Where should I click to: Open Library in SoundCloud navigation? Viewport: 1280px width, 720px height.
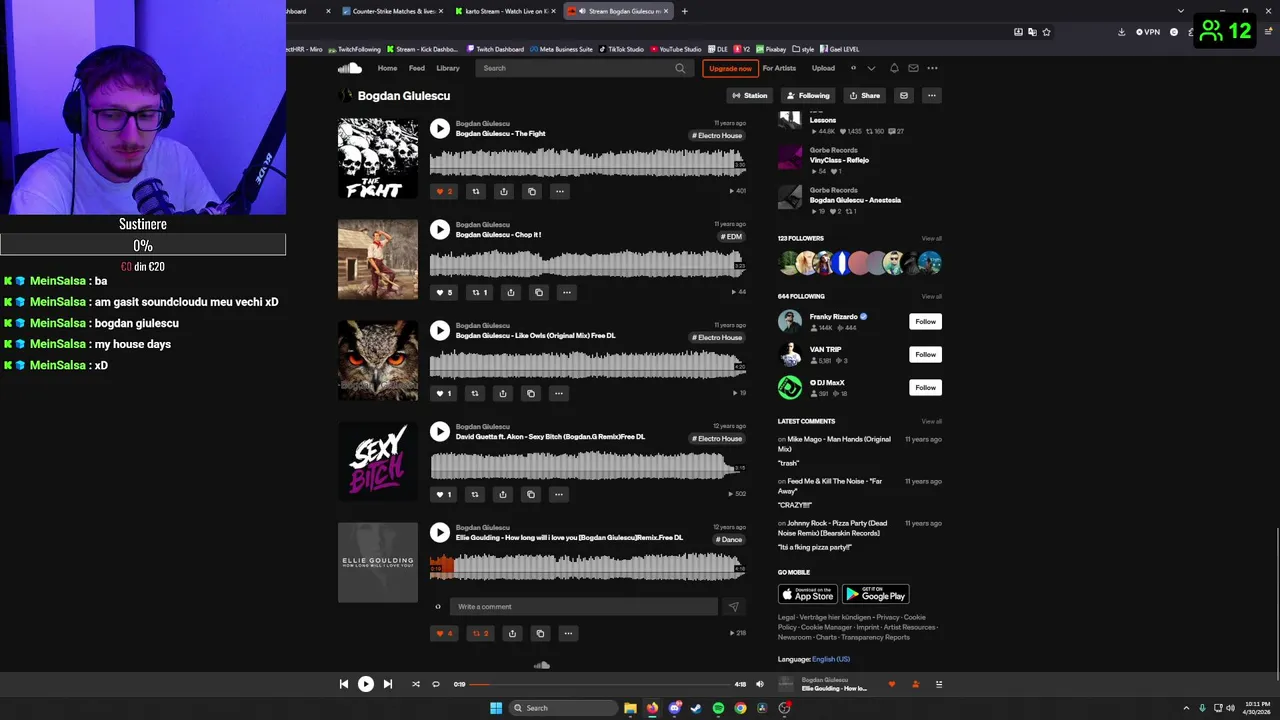pyautogui.click(x=448, y=68)
